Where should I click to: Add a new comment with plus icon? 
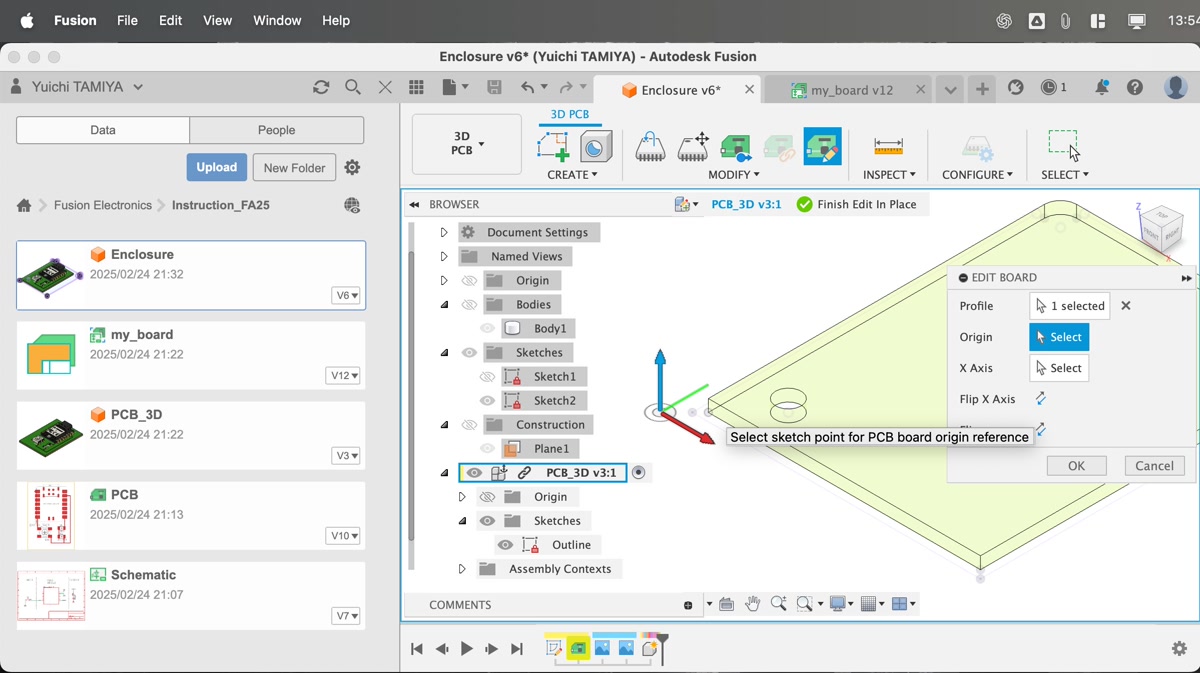coord(688,605)
